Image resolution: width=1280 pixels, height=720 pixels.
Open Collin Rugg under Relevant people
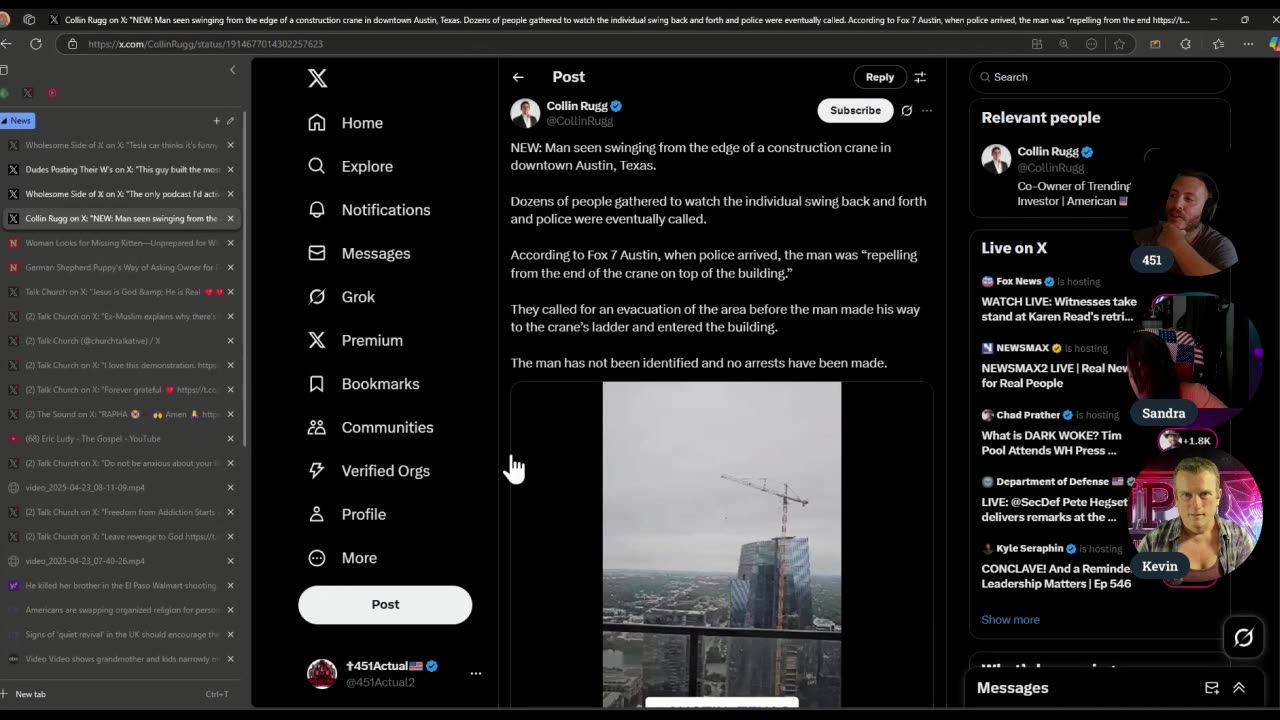point(1046,152)
